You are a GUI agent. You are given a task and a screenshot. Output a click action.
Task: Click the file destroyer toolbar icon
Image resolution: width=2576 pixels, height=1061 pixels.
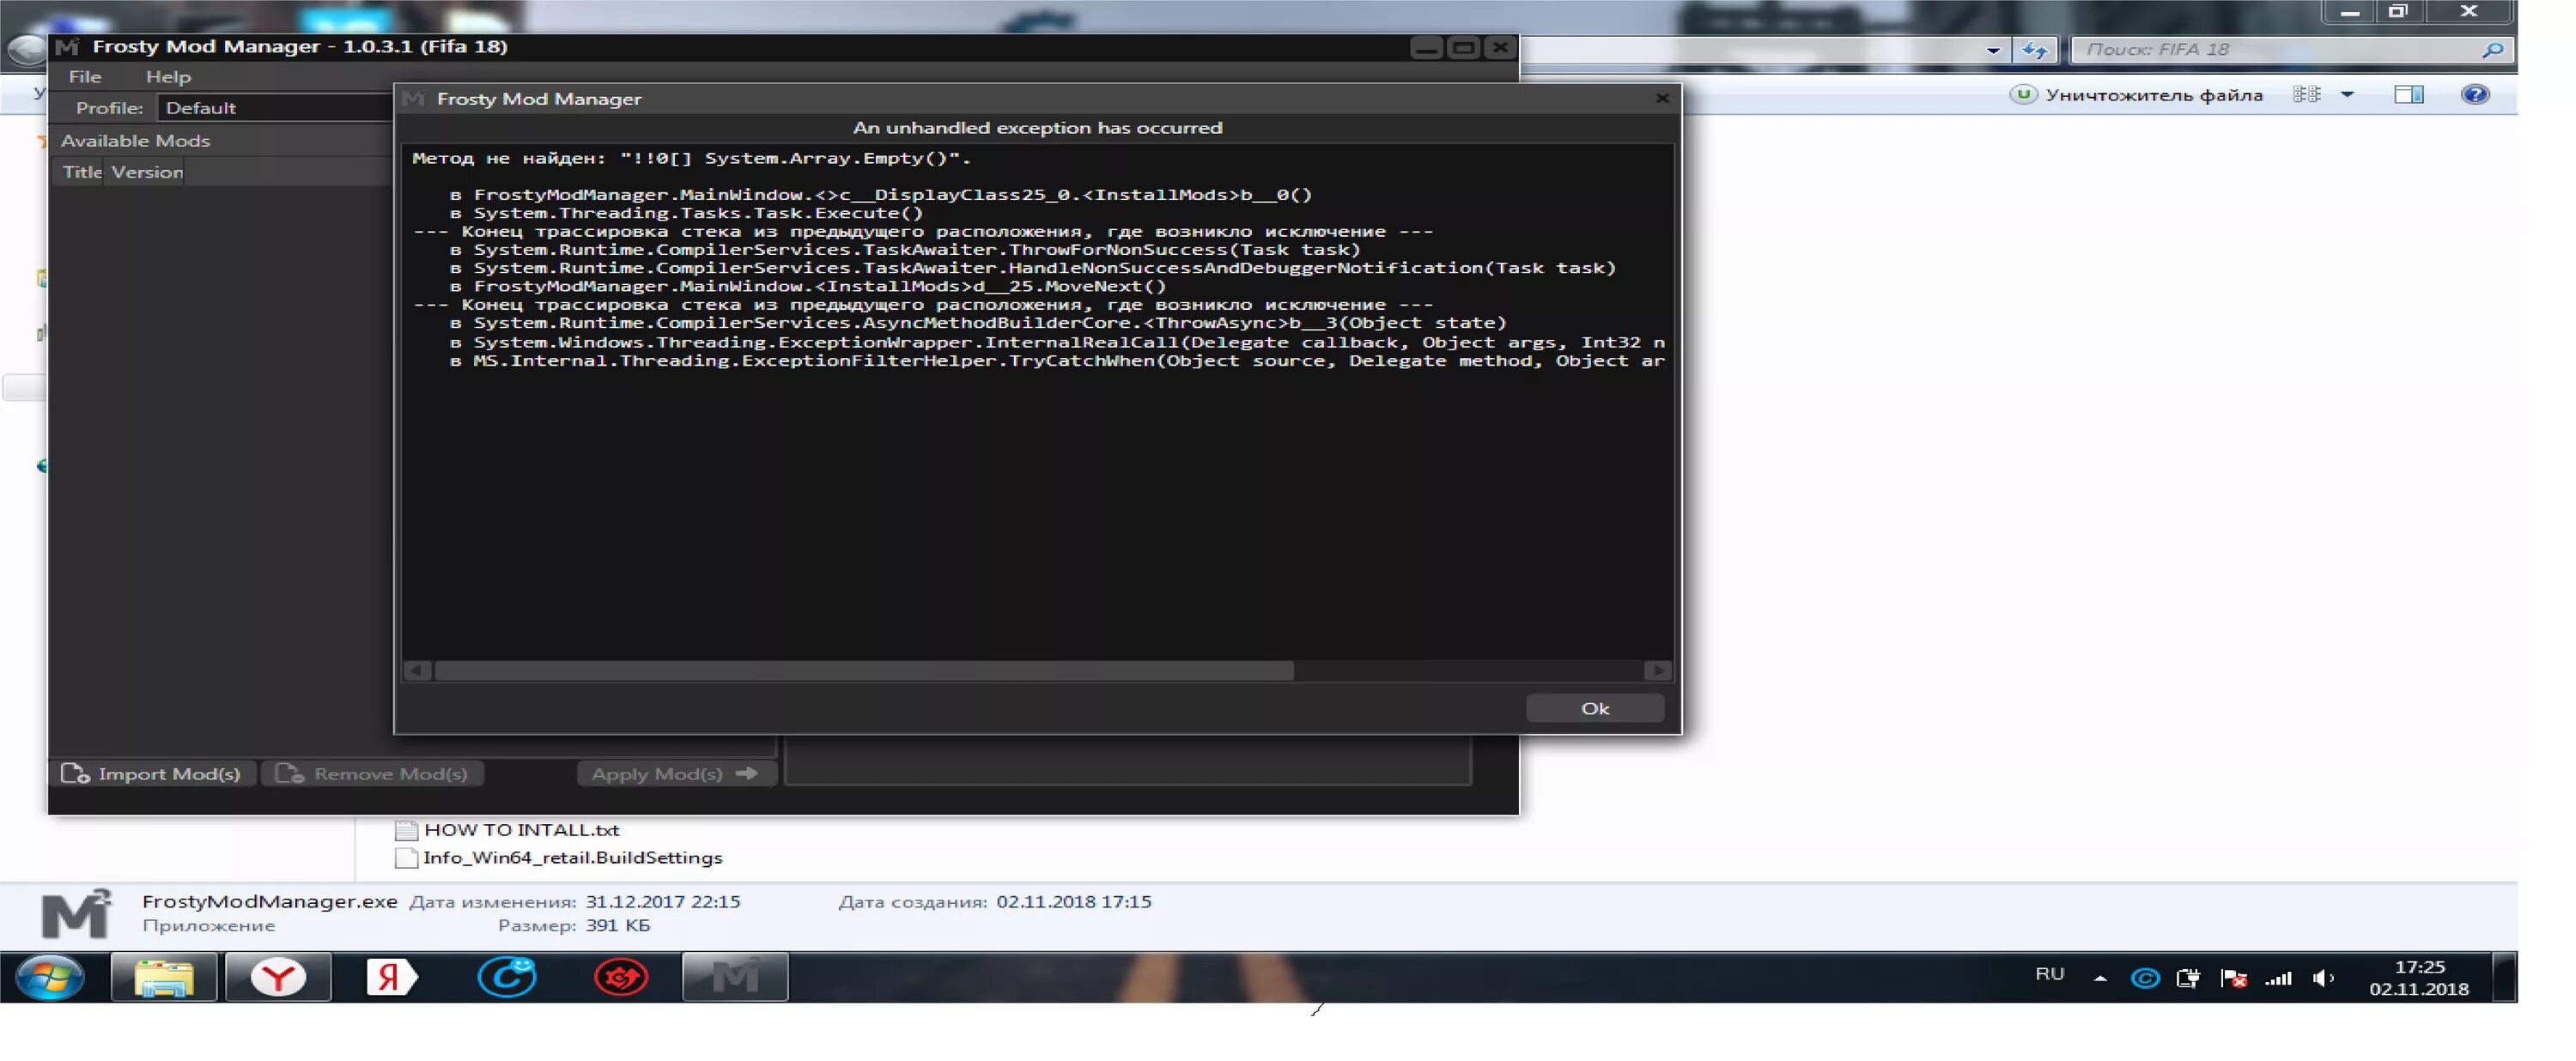(2024, 94)
